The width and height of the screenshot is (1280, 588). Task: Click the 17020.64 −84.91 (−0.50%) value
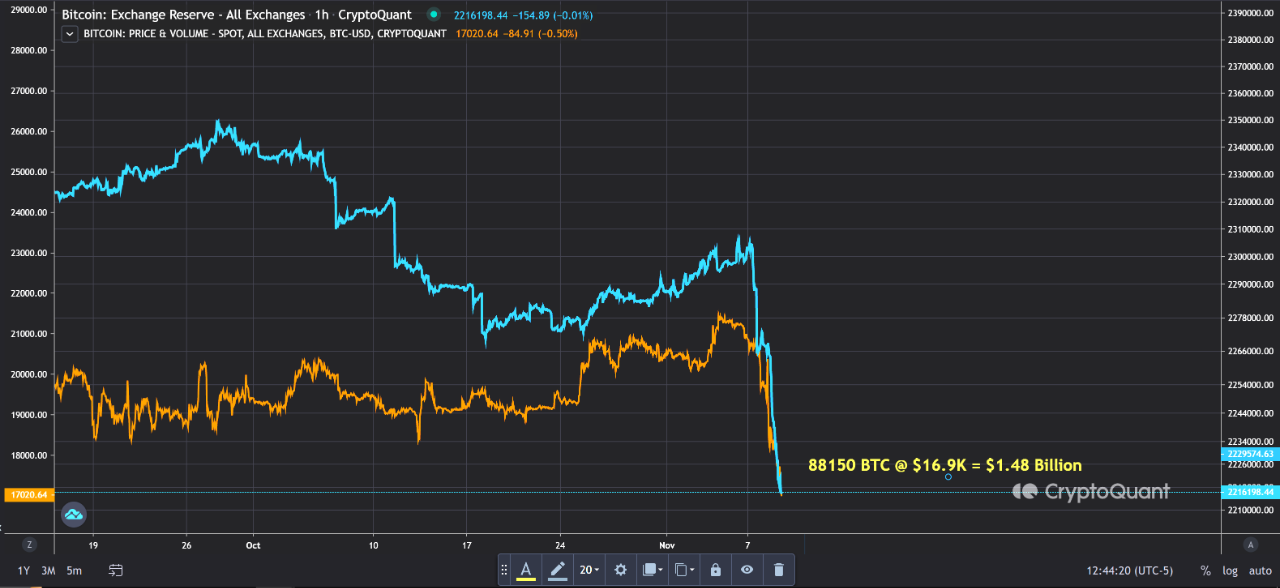tap(516, 33)
